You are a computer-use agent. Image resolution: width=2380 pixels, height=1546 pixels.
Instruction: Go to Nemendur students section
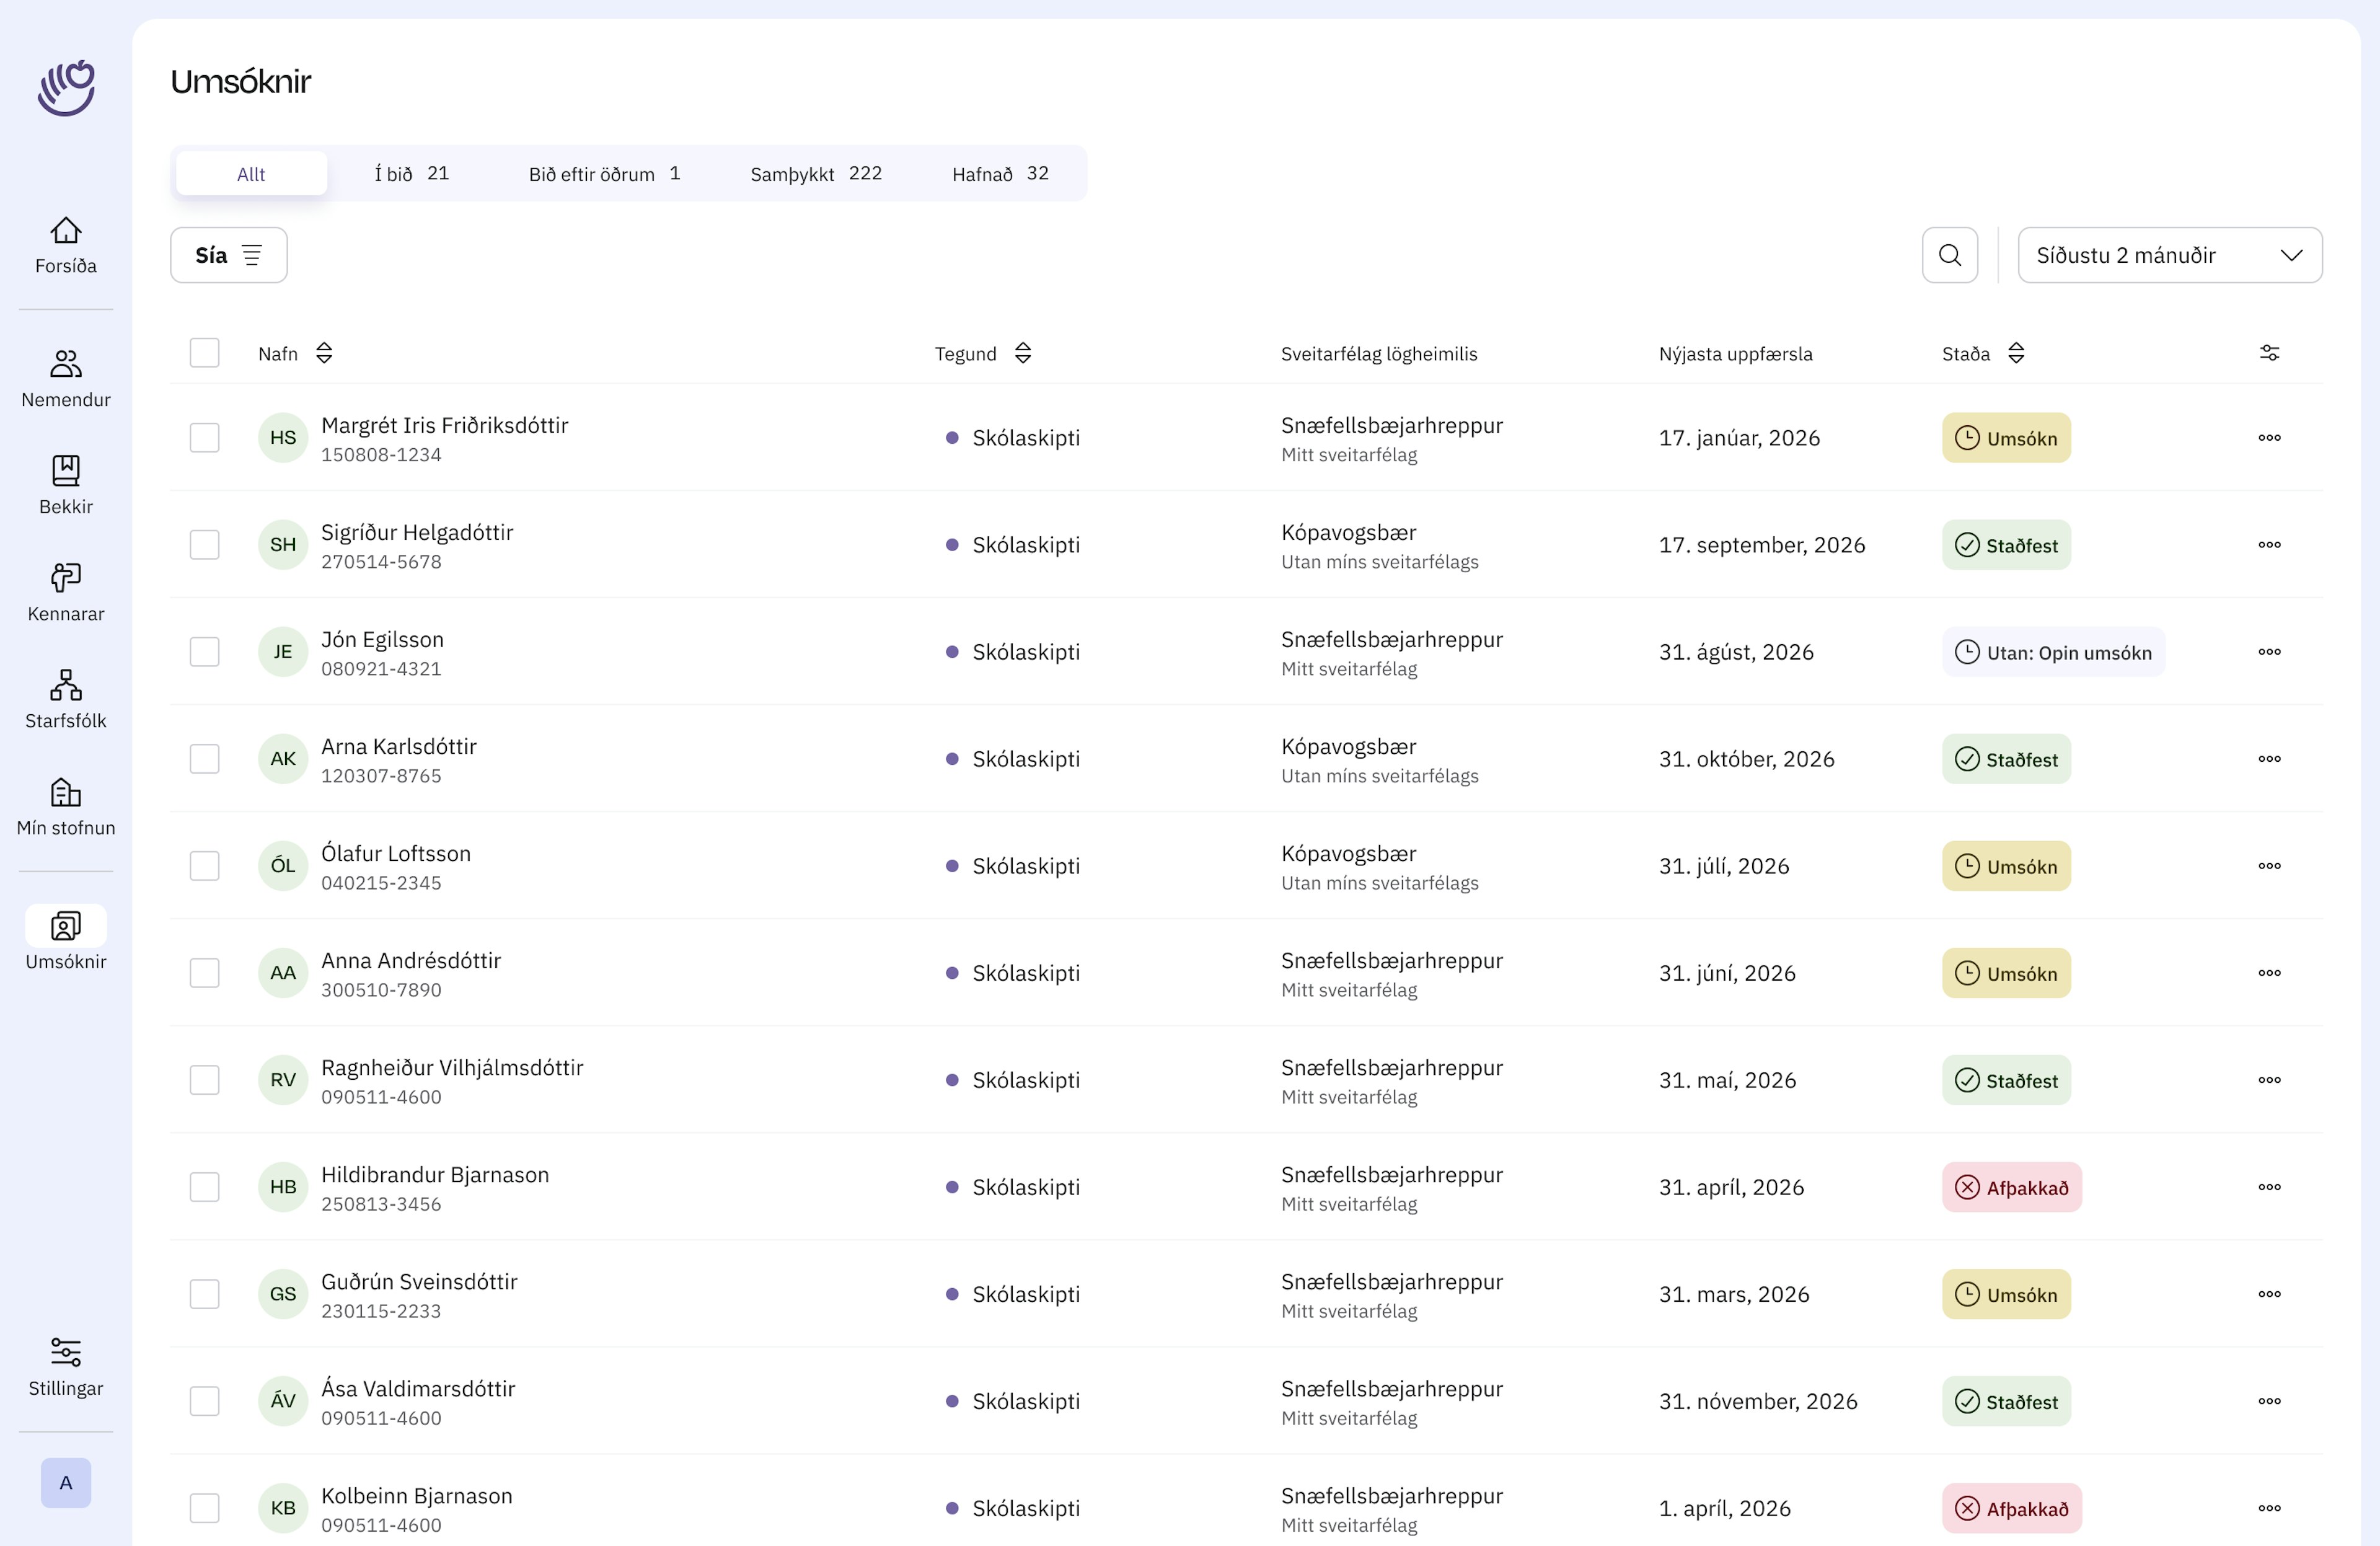pos(66,364)
